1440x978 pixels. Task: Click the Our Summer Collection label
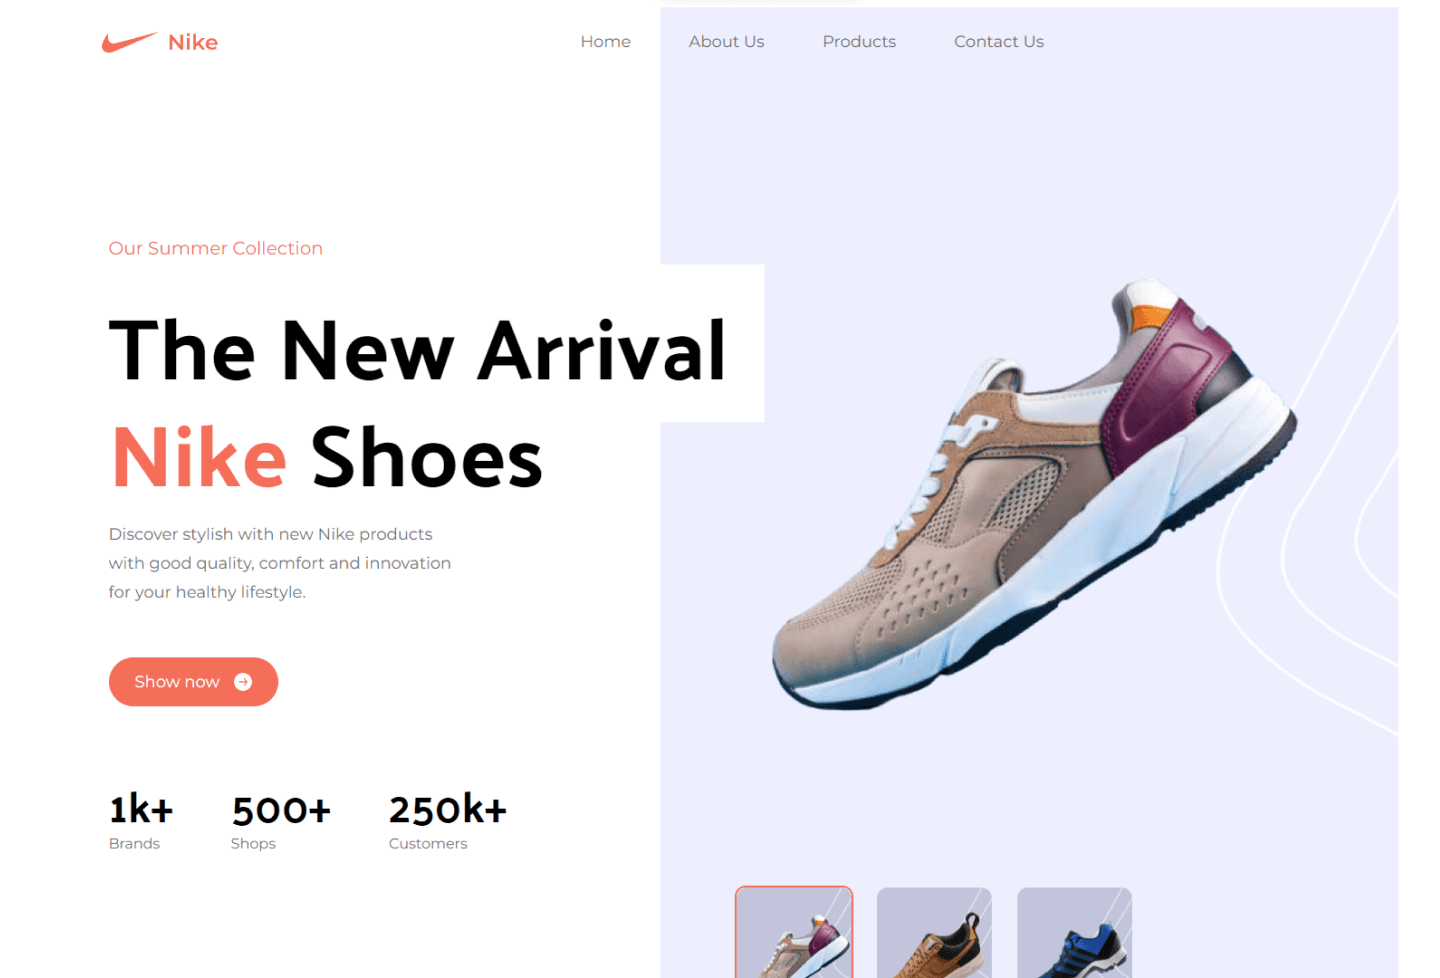[216, 248]
